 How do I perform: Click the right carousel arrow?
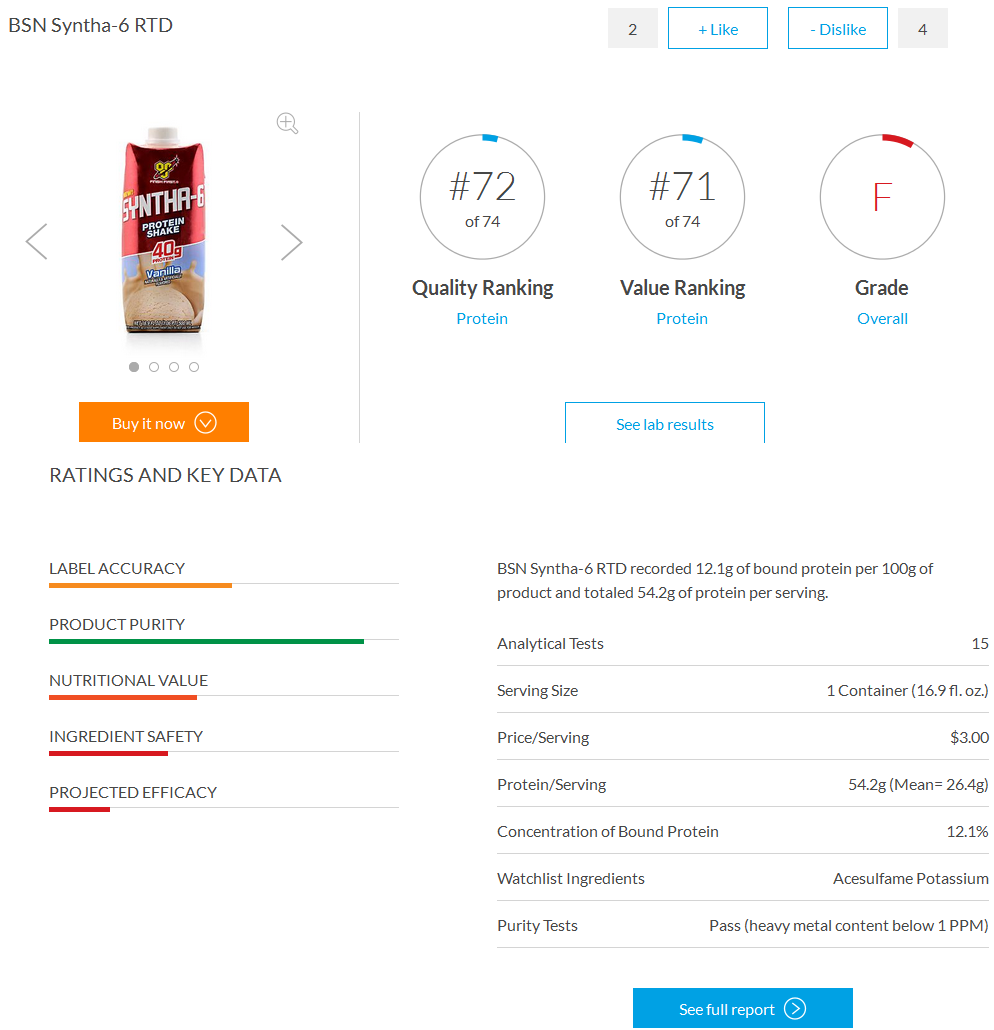tap(291, 241)
